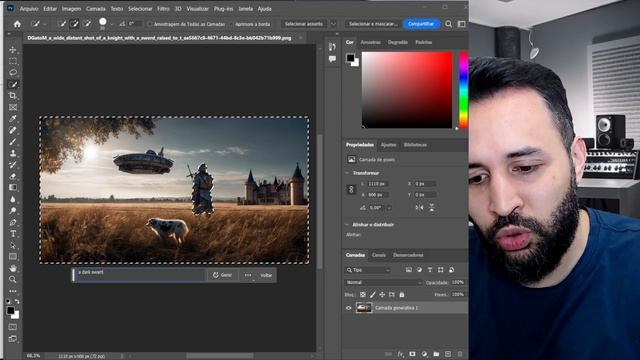Select the Zoom tool
Image resolution: width=640 pixels, height=360 pixels.
pos(13,280)
